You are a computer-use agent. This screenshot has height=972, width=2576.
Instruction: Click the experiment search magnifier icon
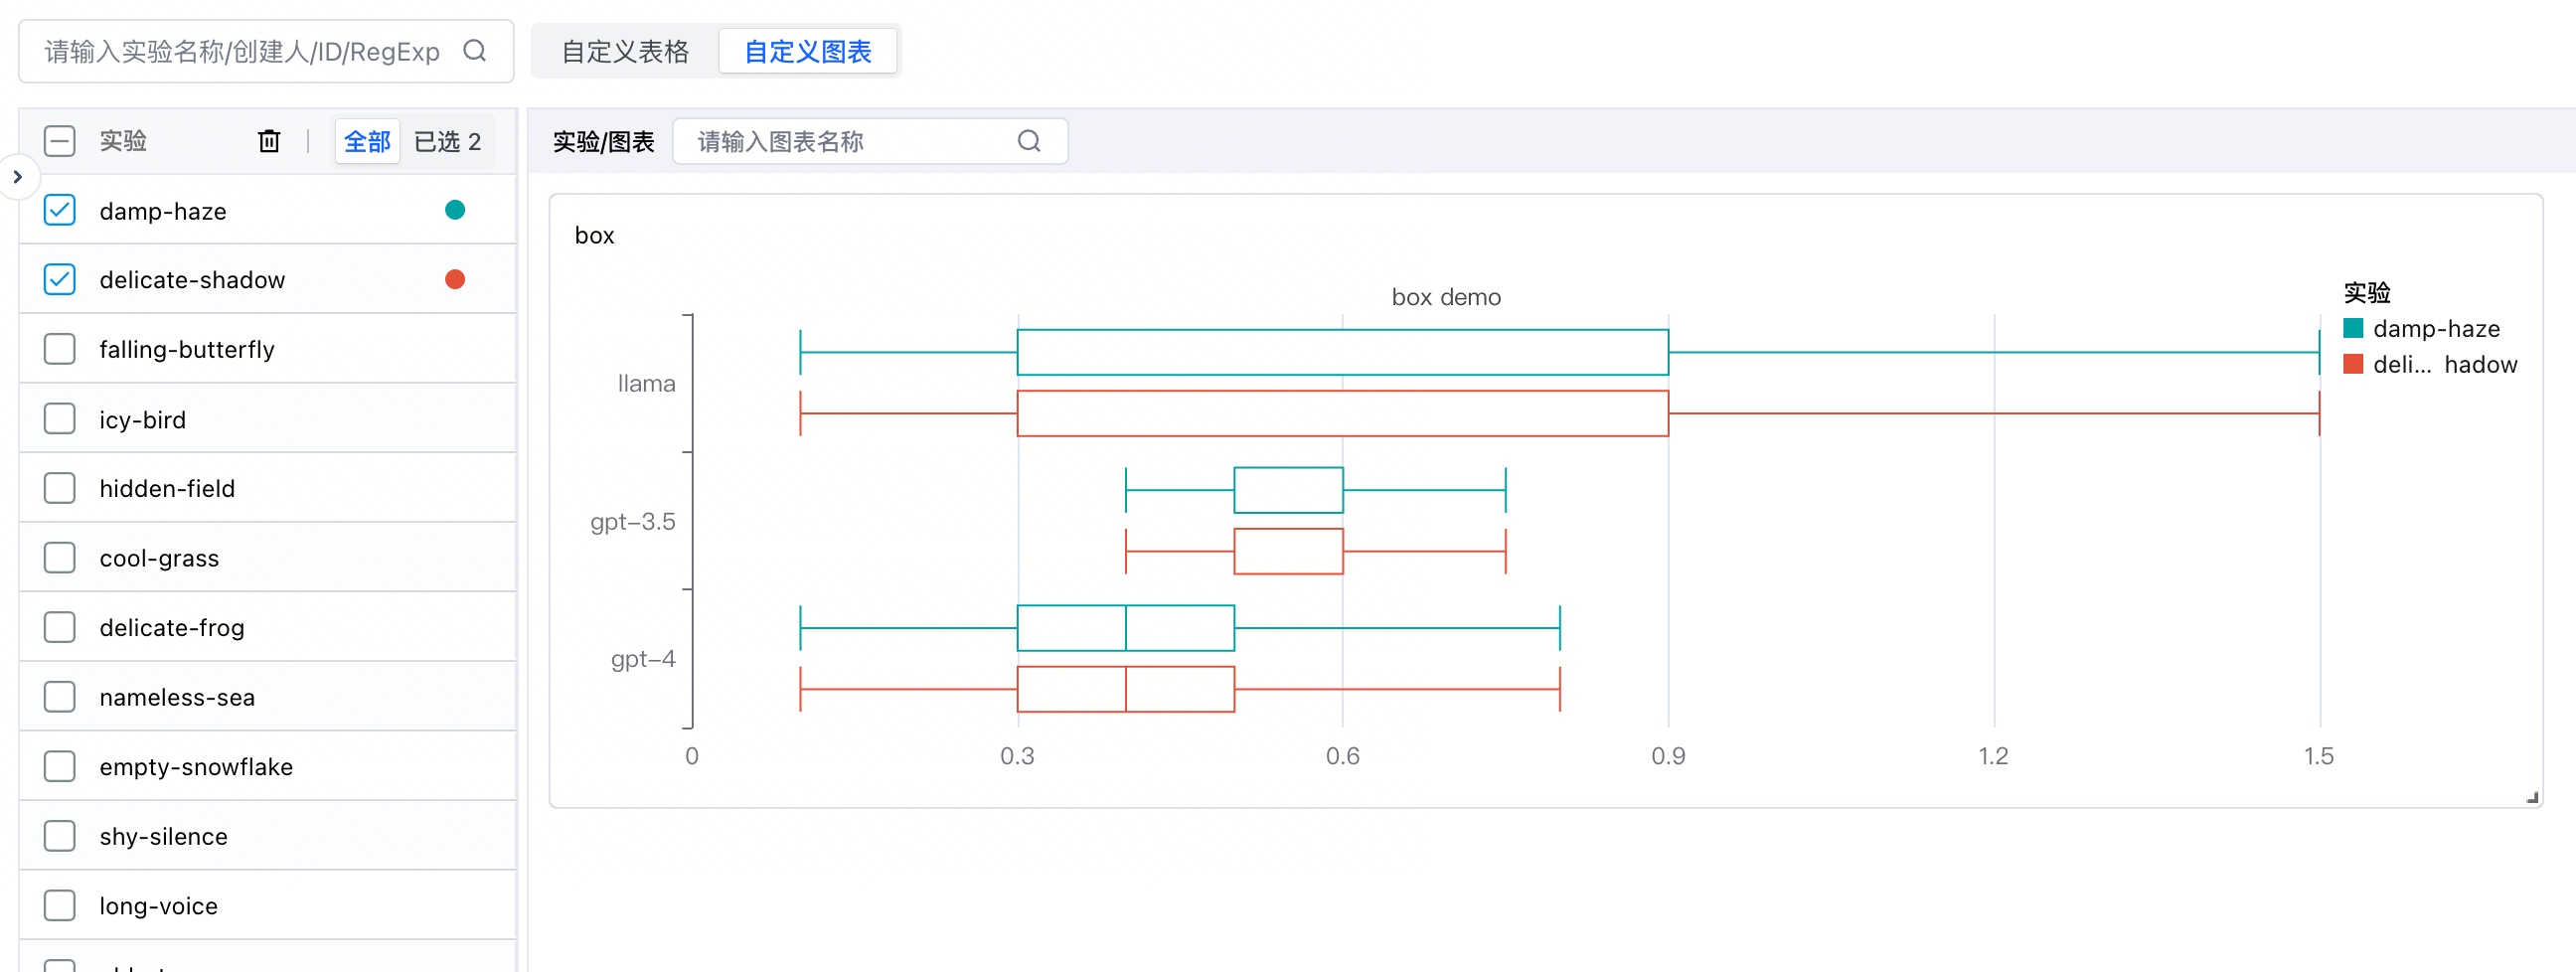(475, 51)
